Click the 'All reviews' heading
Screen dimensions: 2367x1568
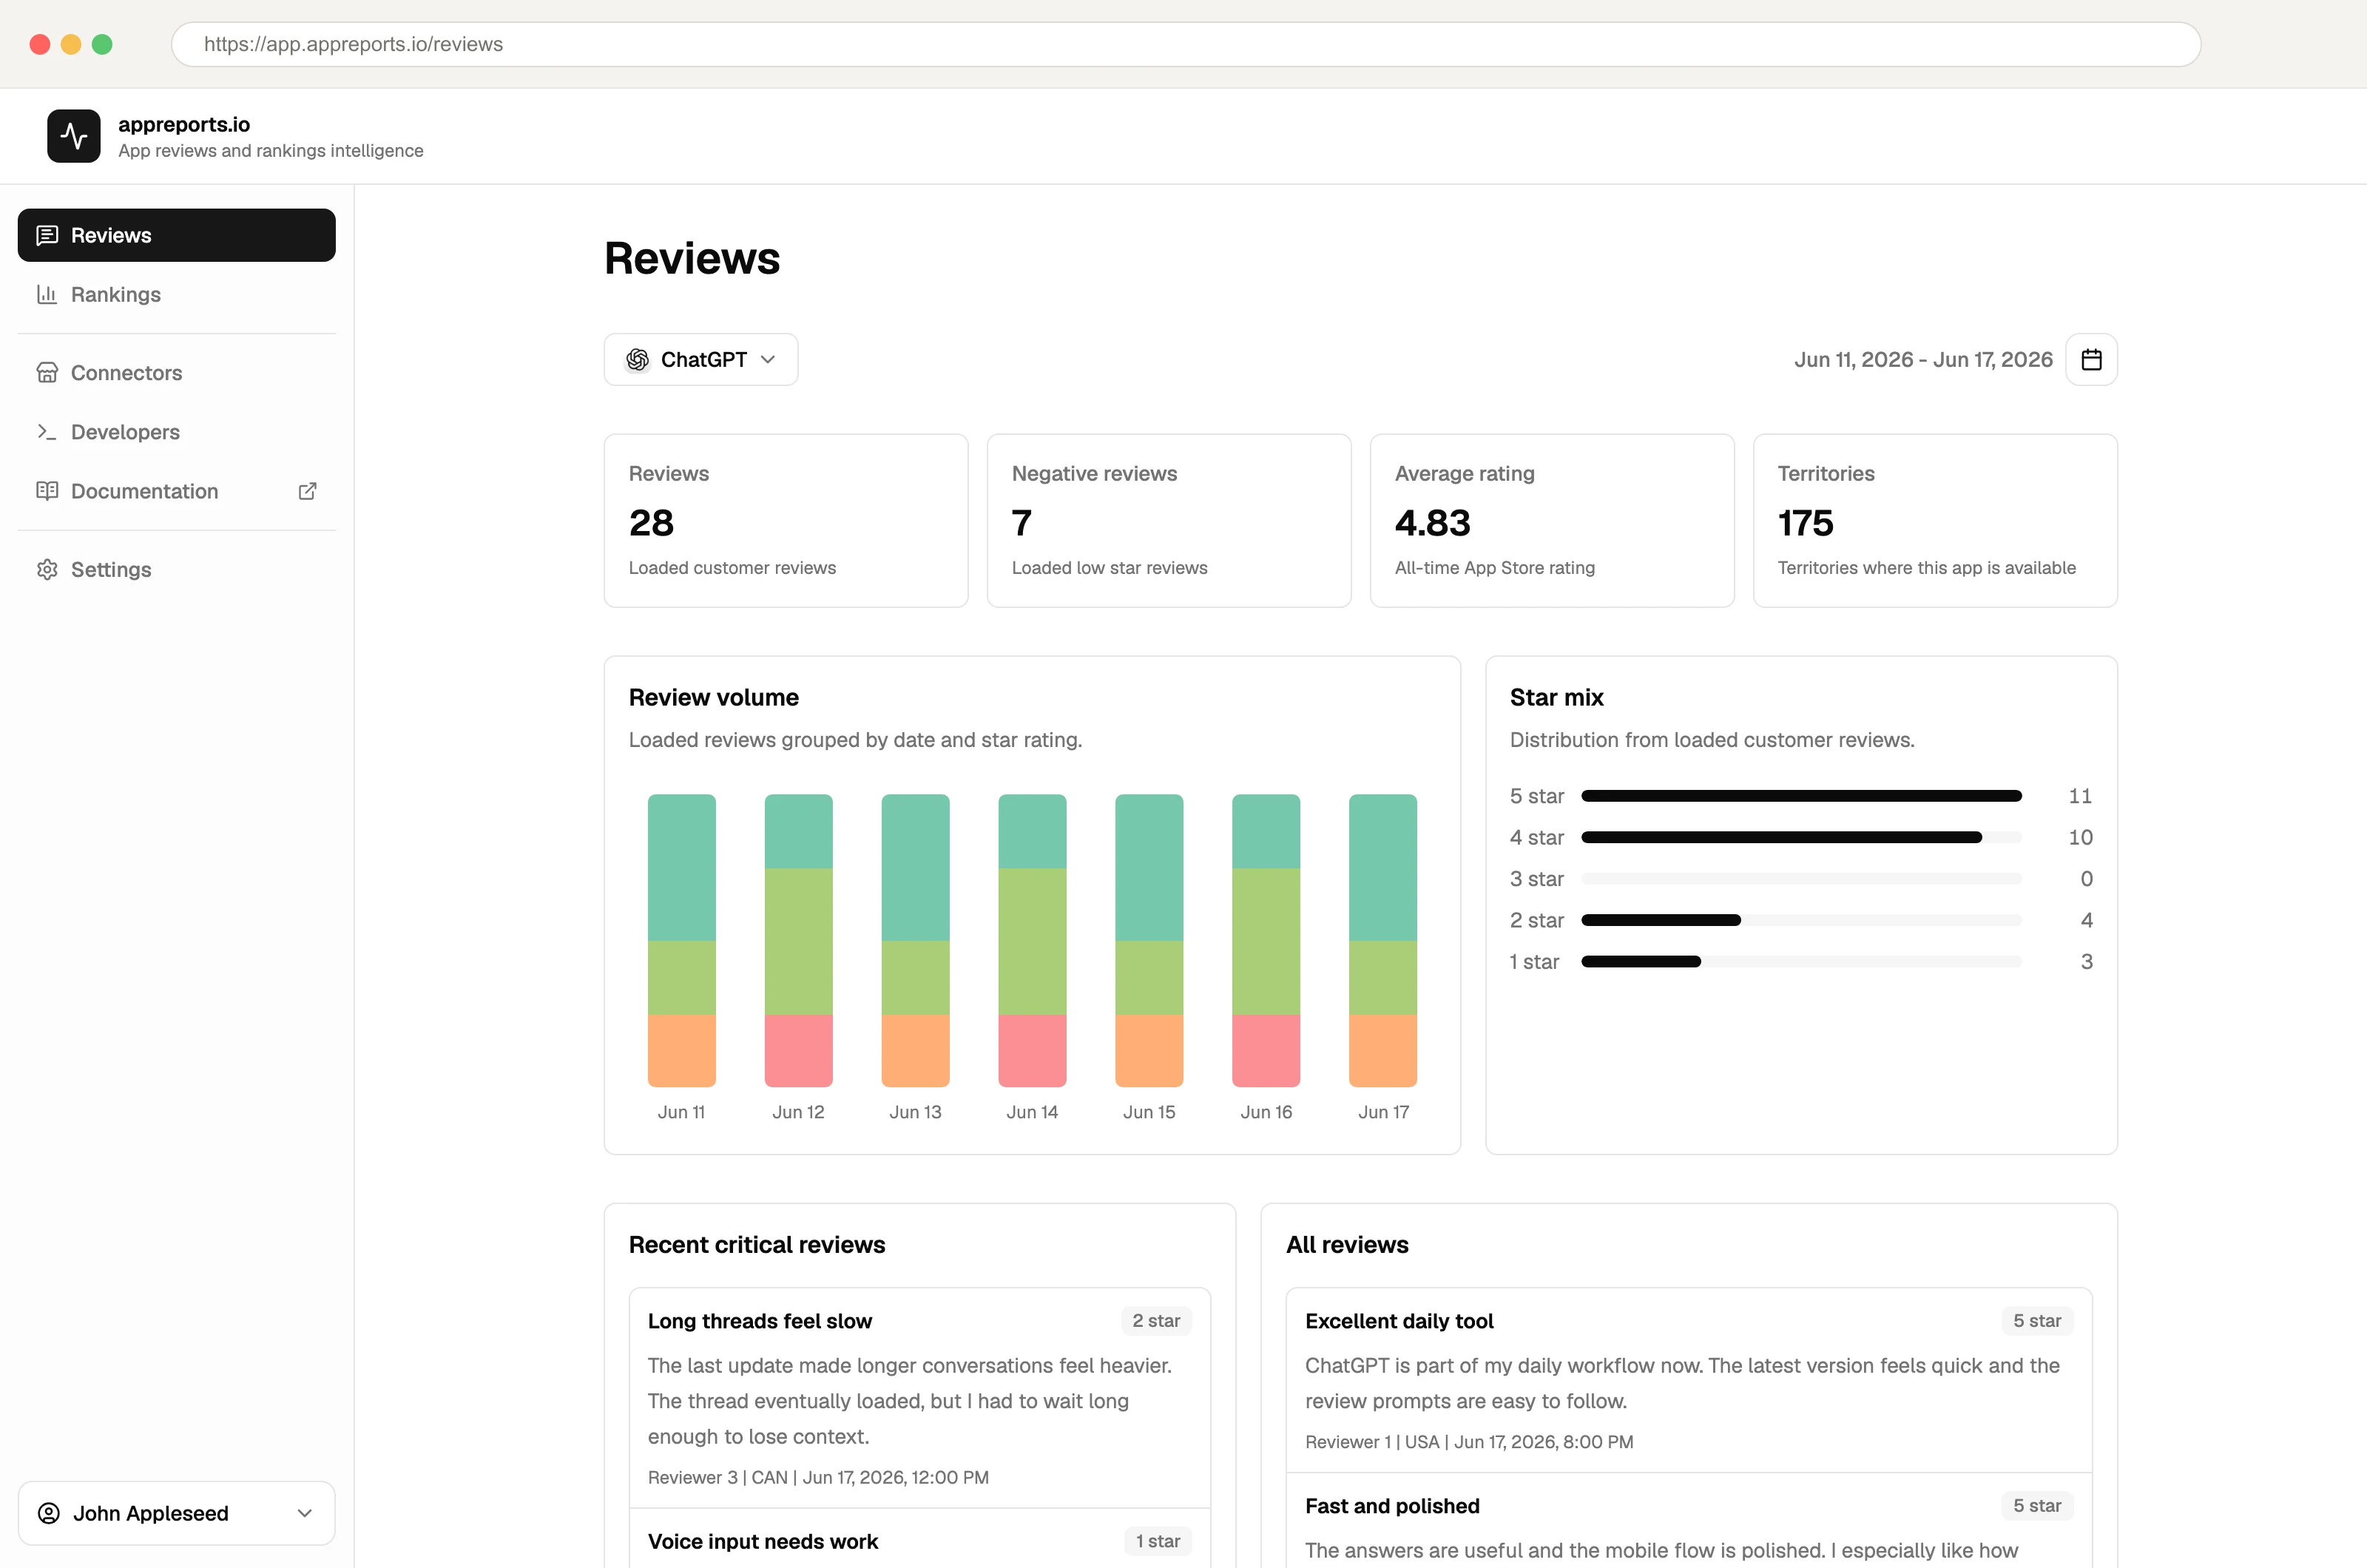pyautogui.click(x=1347, y=1244)
